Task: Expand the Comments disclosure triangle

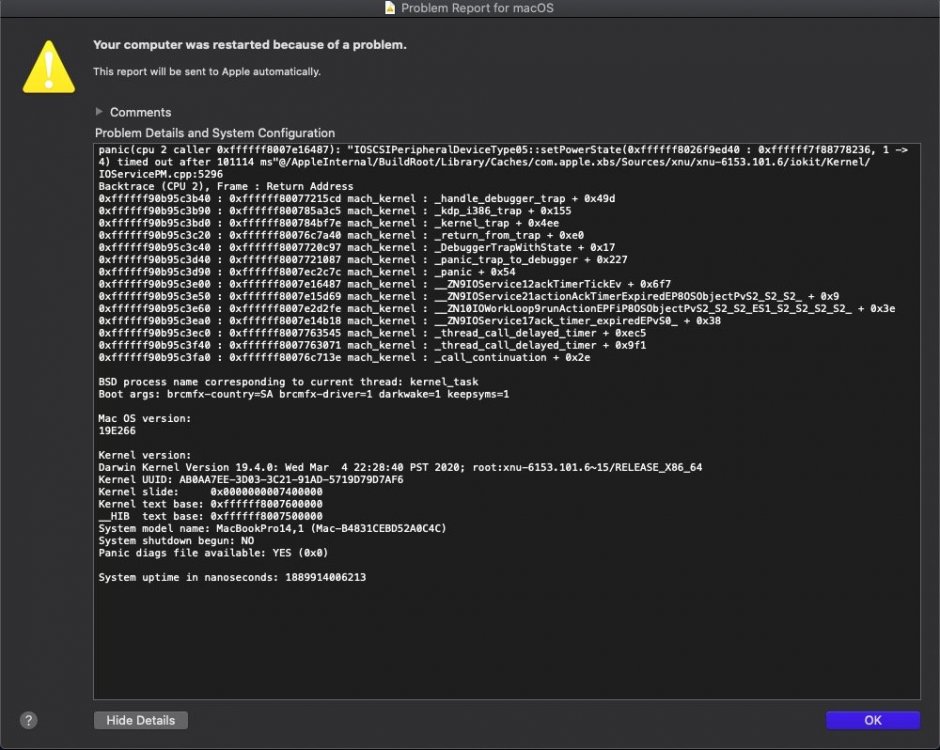Action: tap(99, 112)
